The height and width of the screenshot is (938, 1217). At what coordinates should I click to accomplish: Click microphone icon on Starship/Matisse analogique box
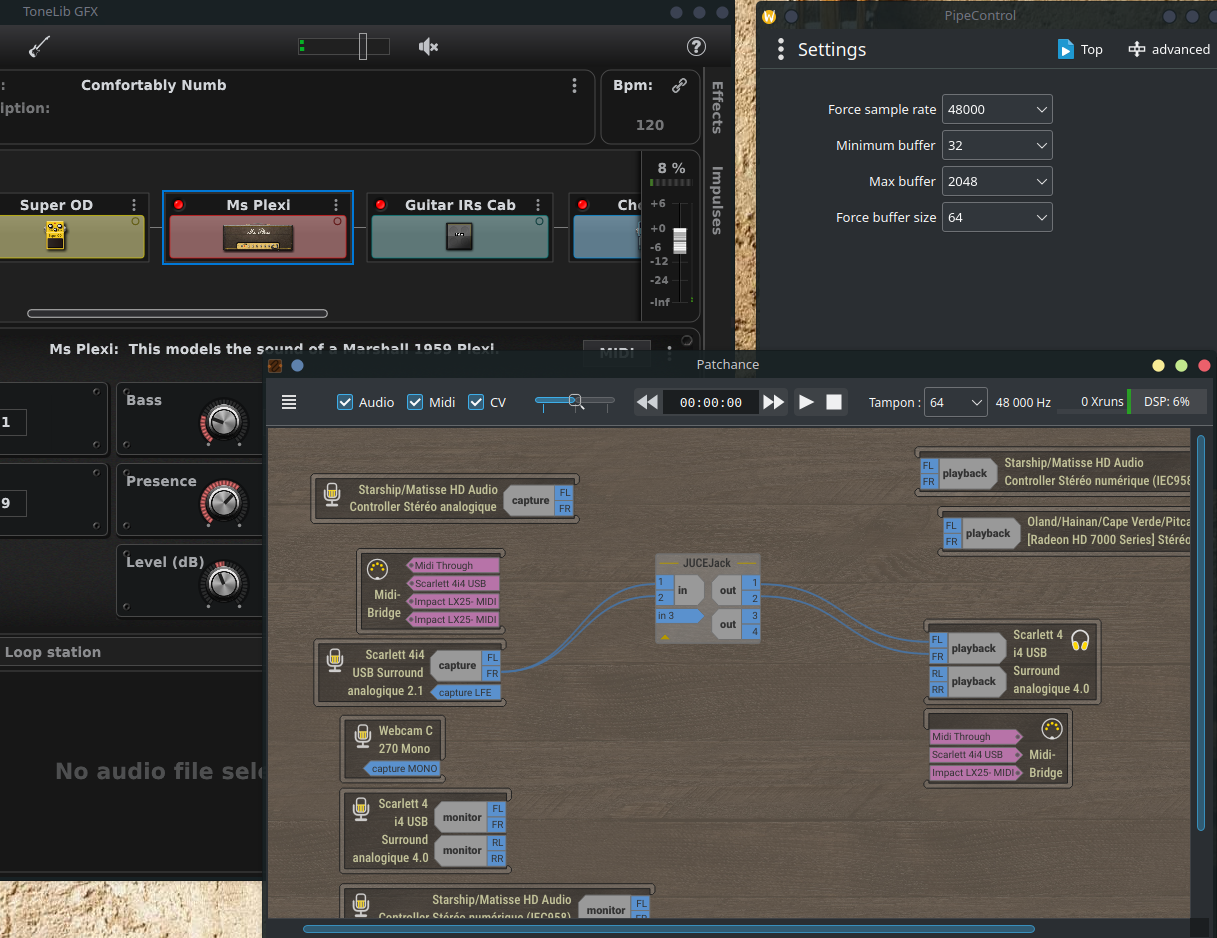pos(332,494)
